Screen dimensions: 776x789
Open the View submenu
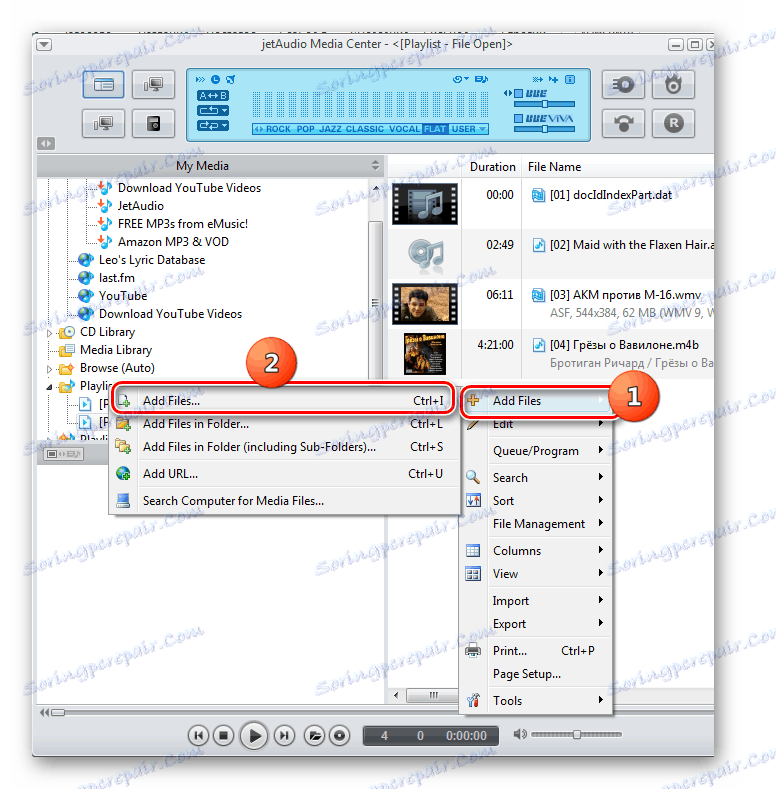pos(536,574)
